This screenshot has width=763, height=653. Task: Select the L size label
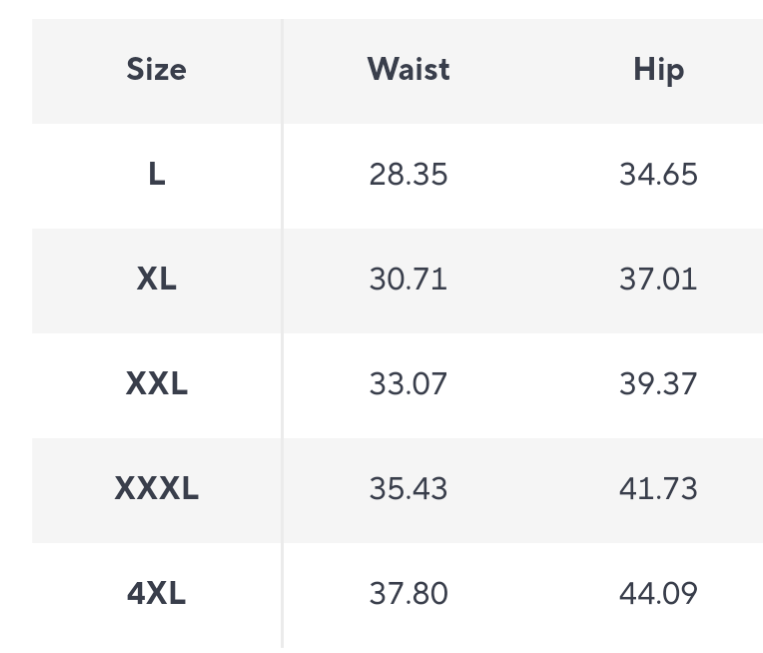tap(156, 175)
